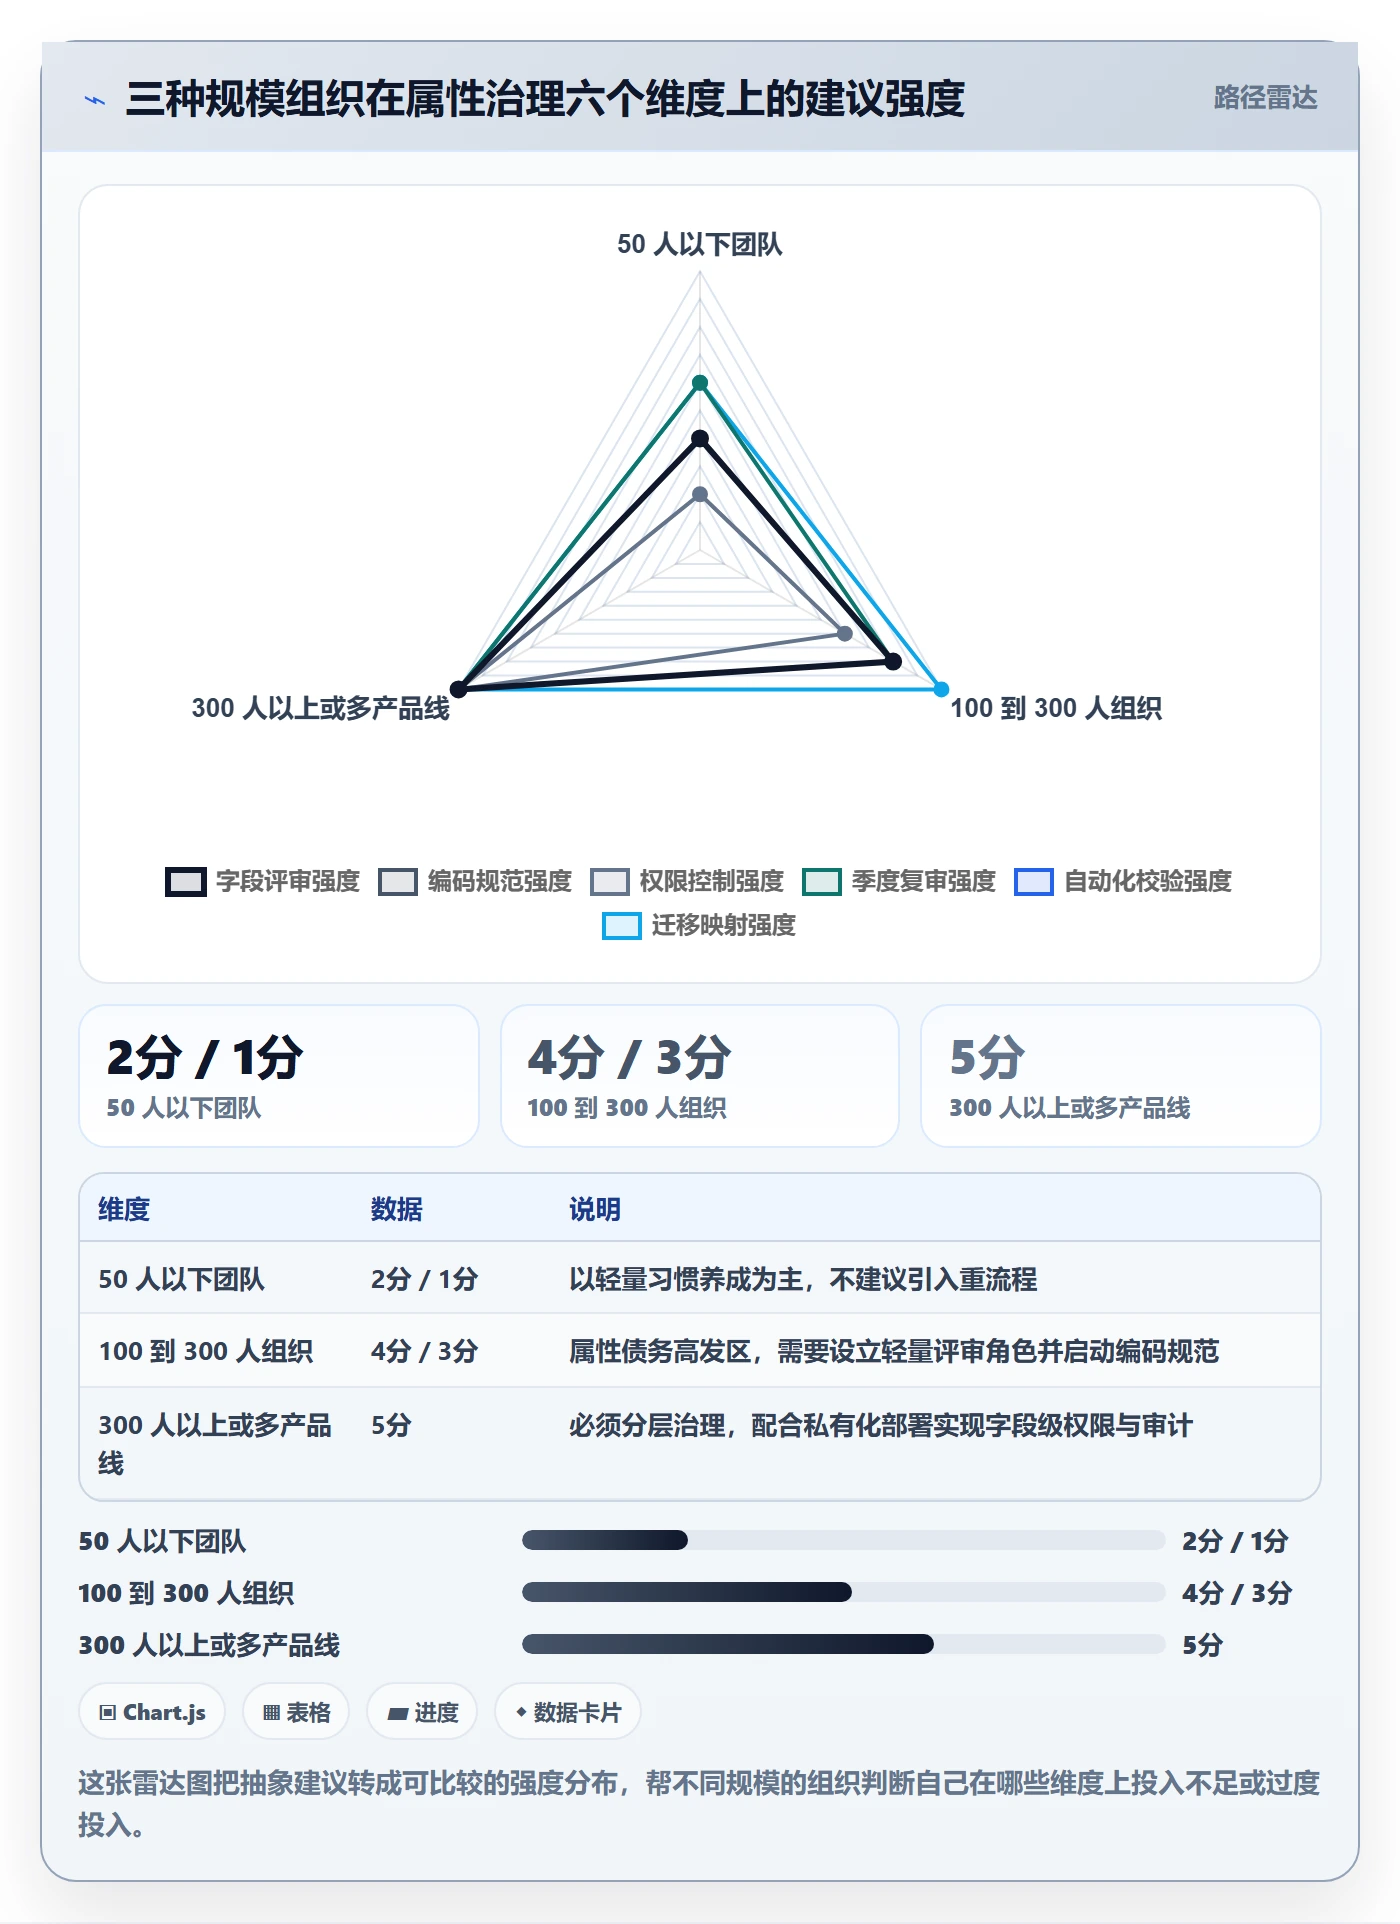This screenshot has height=1924, width=1400.
Task: Select the 5分 data card
Action: pyautogui.click(x=1121, y=1076)
